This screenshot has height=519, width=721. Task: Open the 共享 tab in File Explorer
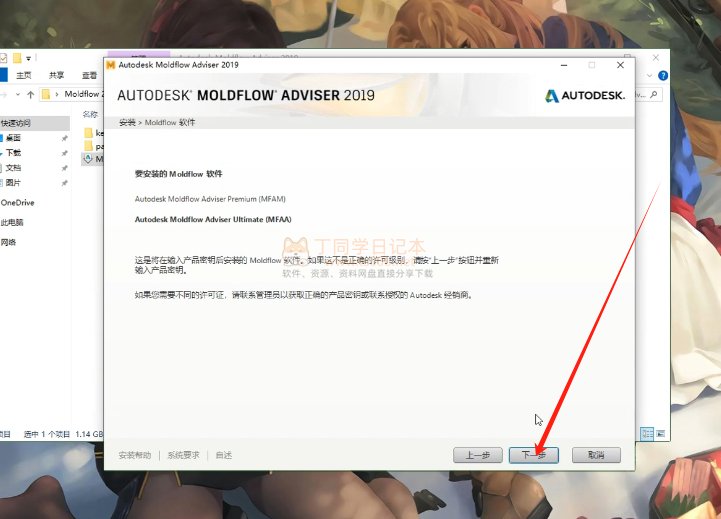click(x=57, y=75)
